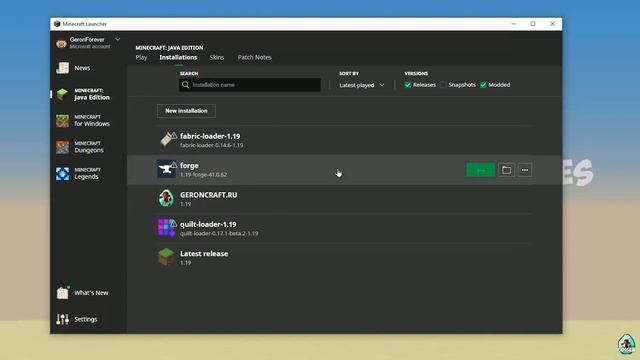Click fabric-loader-0.14.8-1.19 version text

(x=211, y=145)
